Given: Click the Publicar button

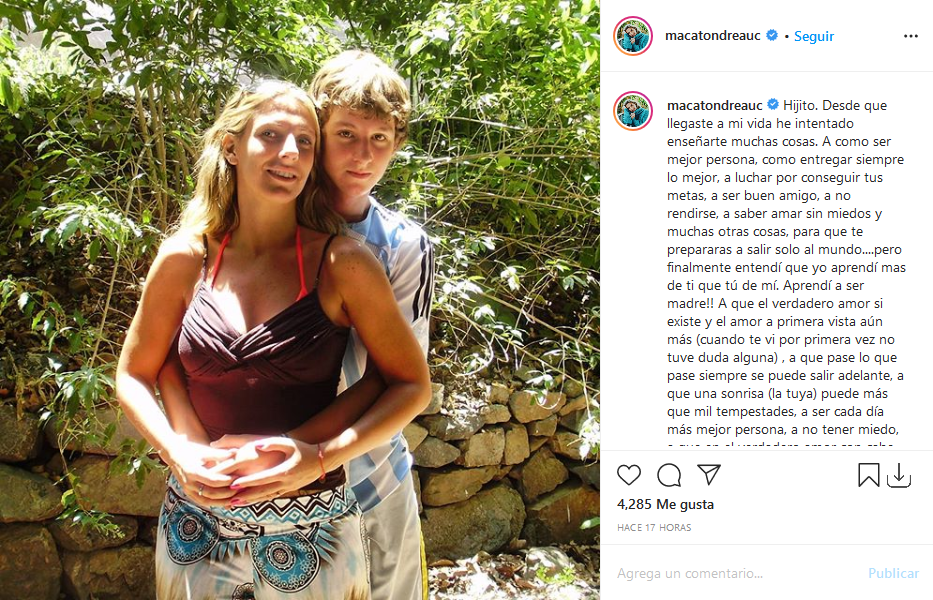Looking at the screenshot, I should 893,573.
